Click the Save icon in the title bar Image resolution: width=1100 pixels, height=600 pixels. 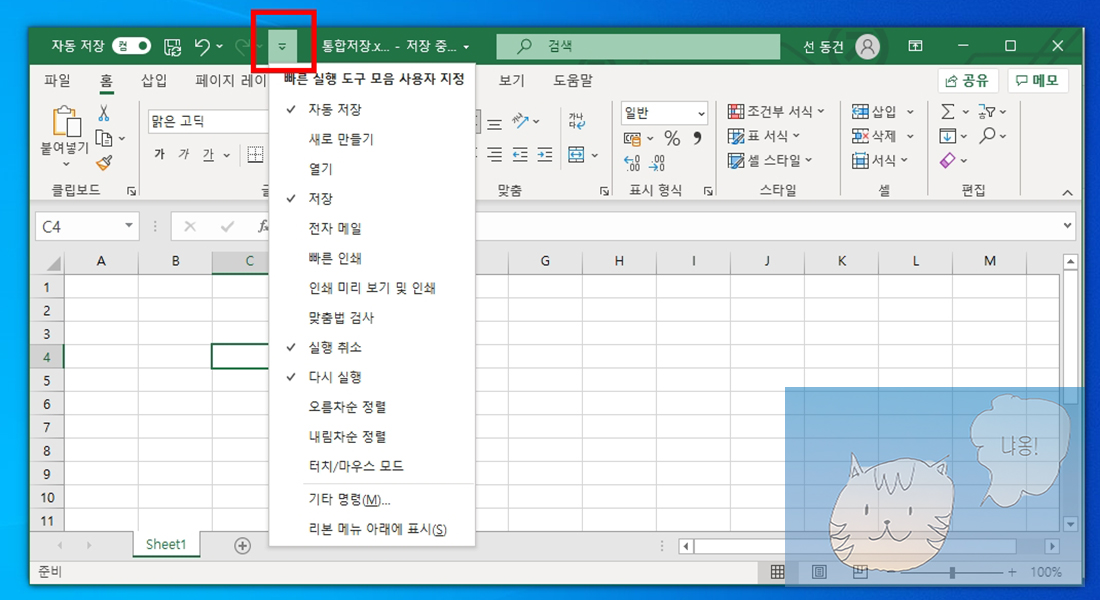pos(173,46)
